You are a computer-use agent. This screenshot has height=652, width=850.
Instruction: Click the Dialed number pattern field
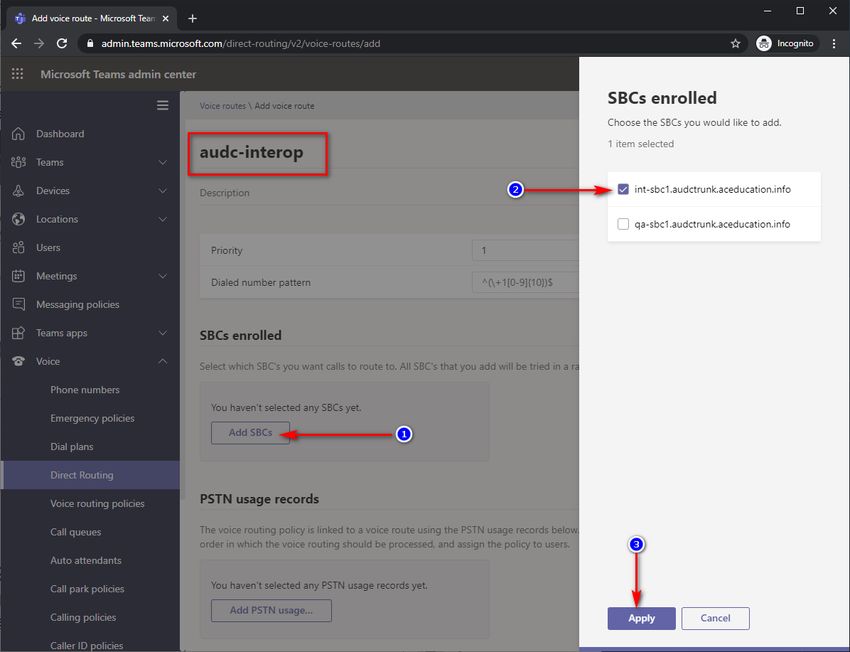525,282
